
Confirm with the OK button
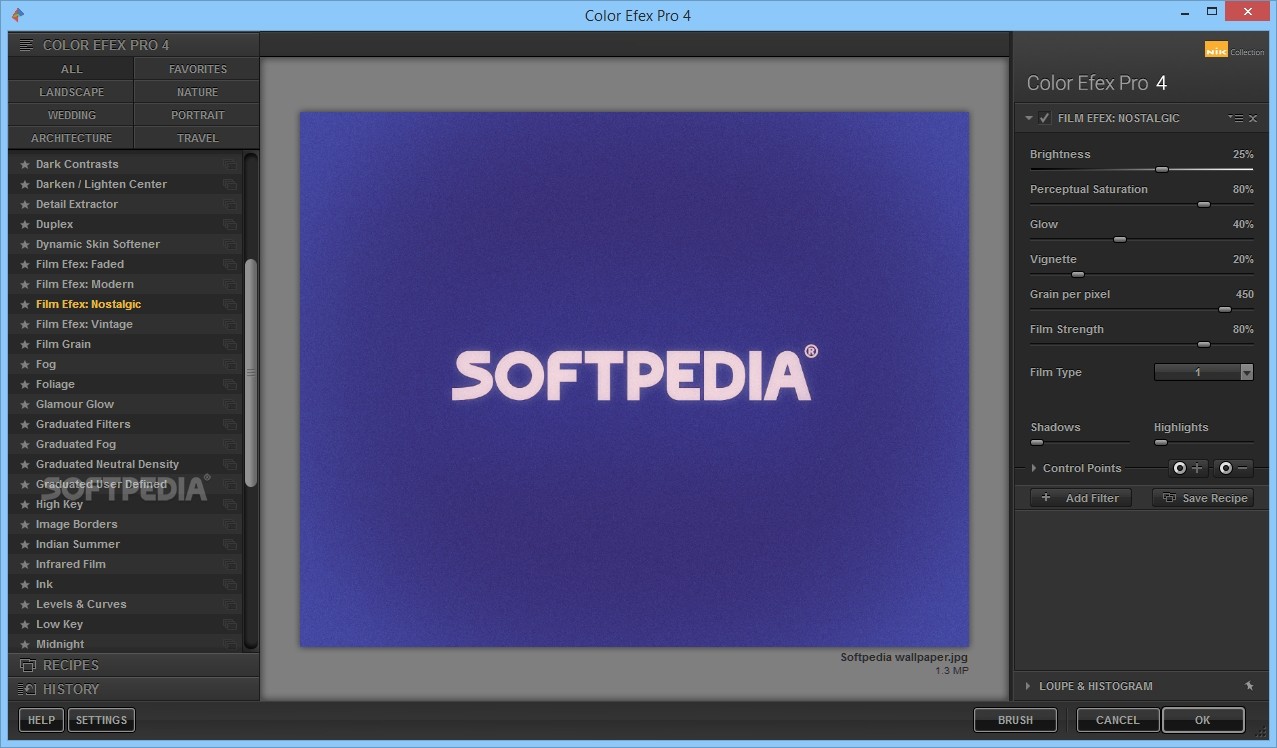point(1203,720)
